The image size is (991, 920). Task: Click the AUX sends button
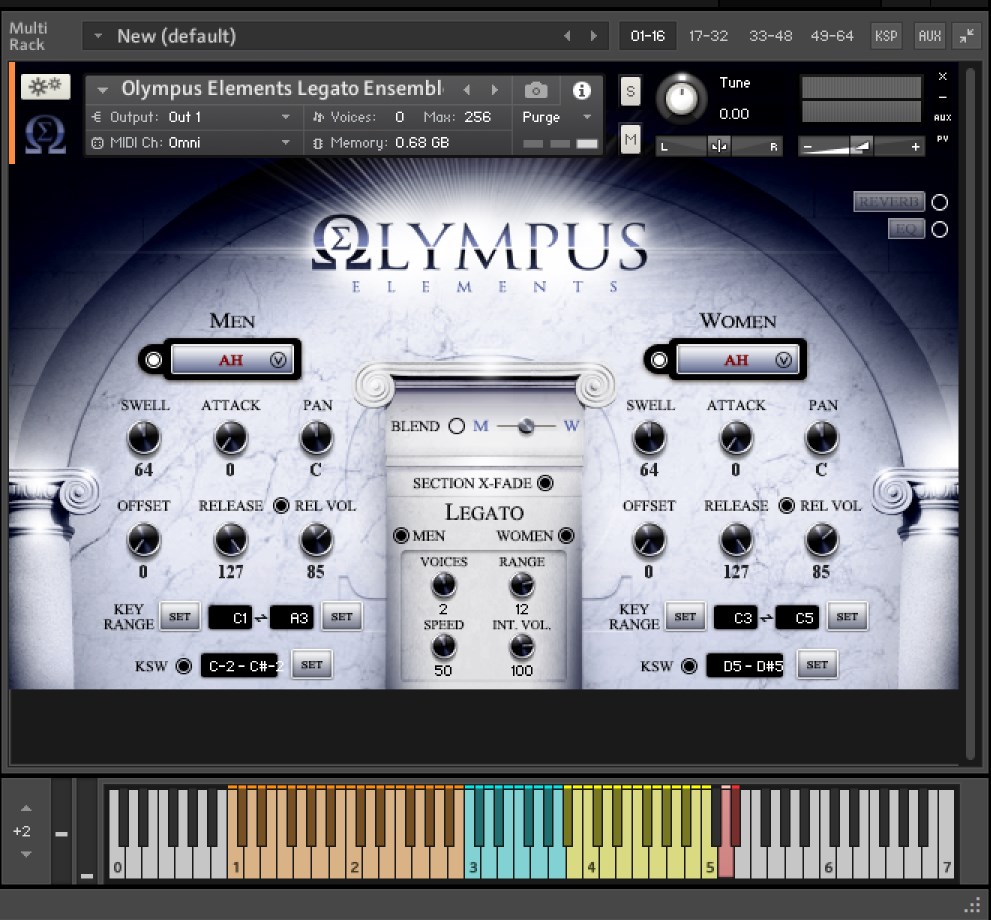[x=930, y=36]
